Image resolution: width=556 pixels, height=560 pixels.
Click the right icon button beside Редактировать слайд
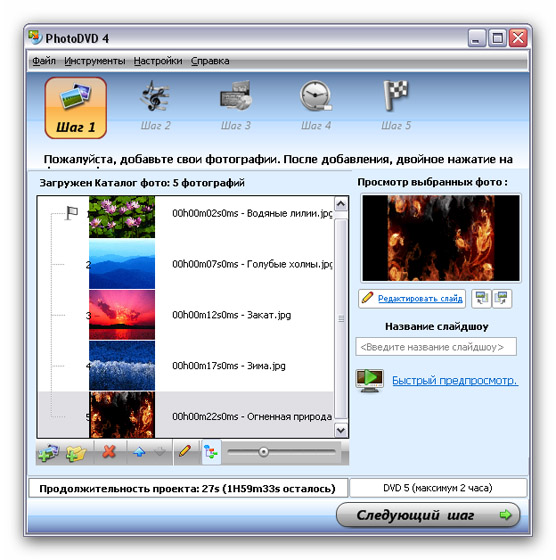(x=502, y=298)
